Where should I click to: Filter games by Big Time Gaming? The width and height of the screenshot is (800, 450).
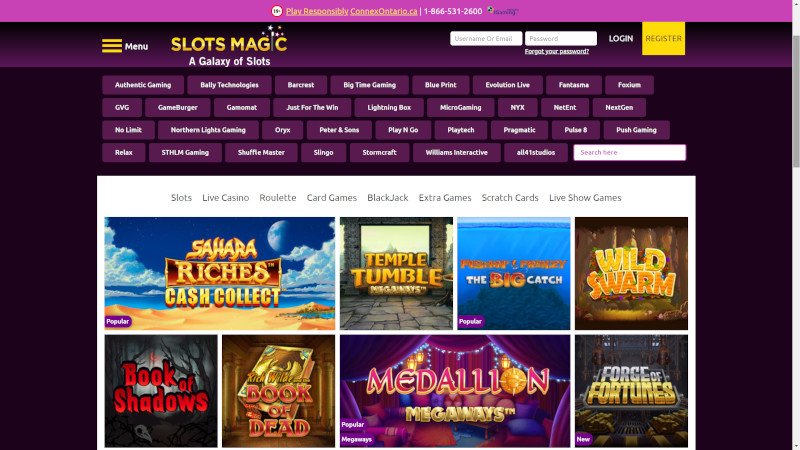pyautogui.click(x=369, y=85)
